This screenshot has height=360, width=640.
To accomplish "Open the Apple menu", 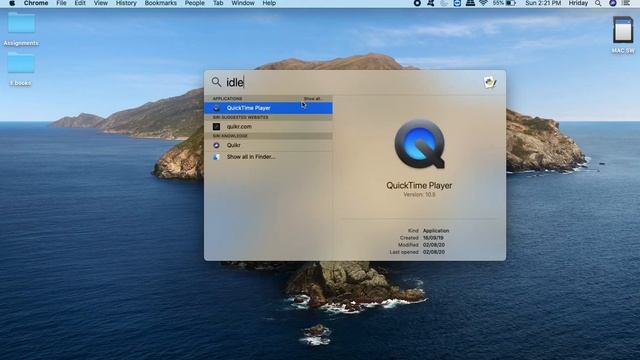I will pyautogui.click(x=12, y=3).
